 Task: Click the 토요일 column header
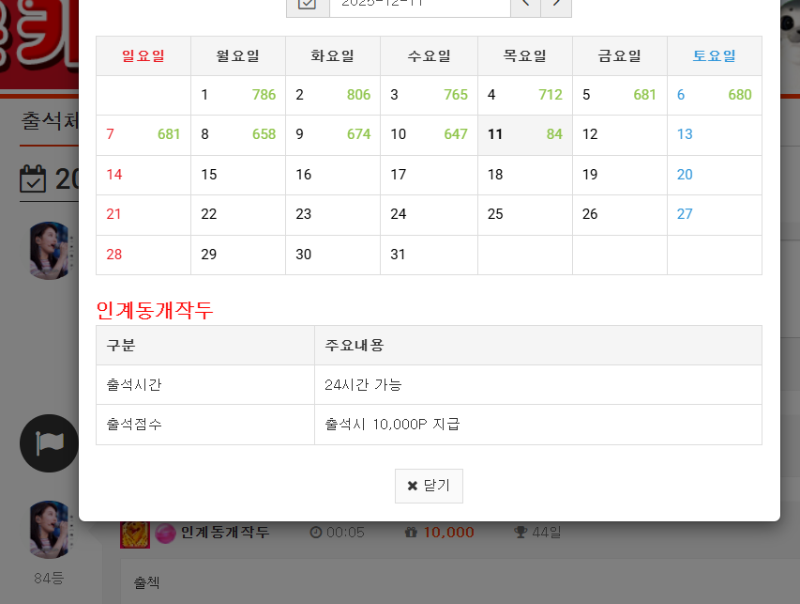(713, 56)
